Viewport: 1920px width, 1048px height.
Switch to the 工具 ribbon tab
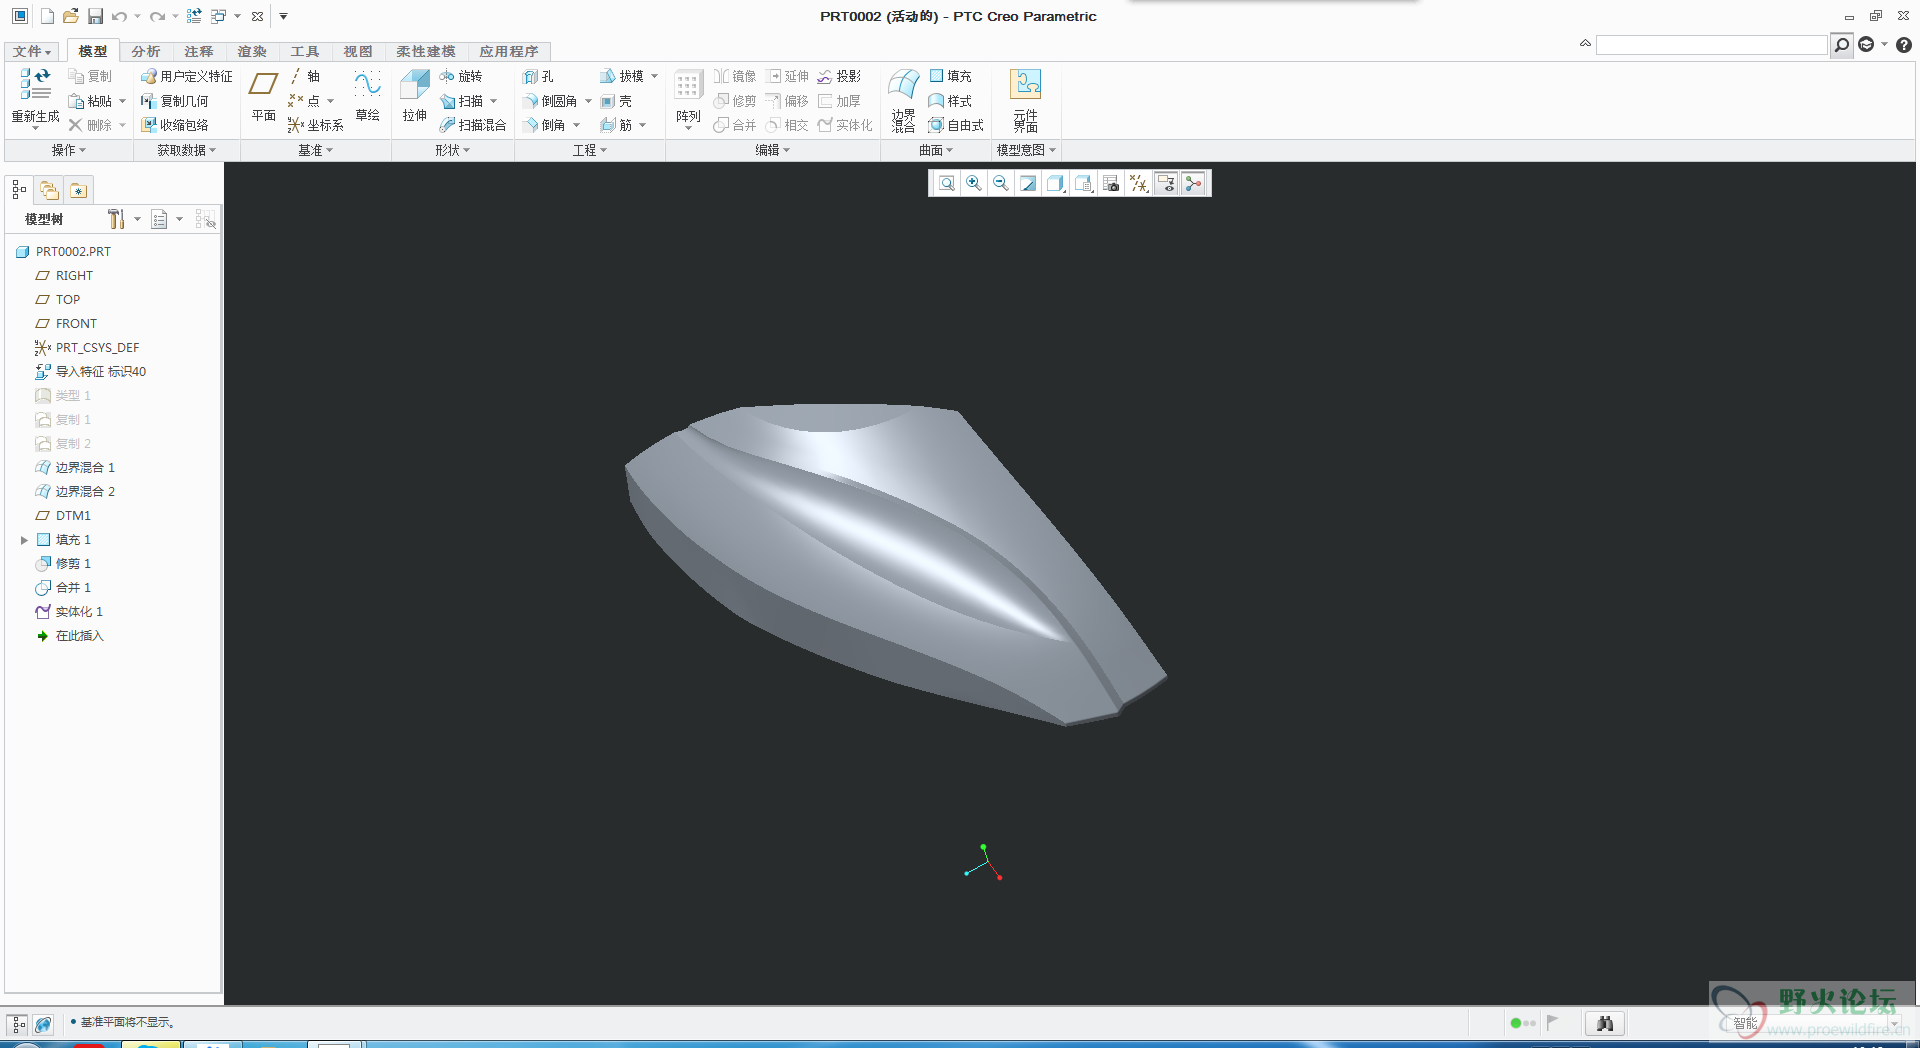305,51
